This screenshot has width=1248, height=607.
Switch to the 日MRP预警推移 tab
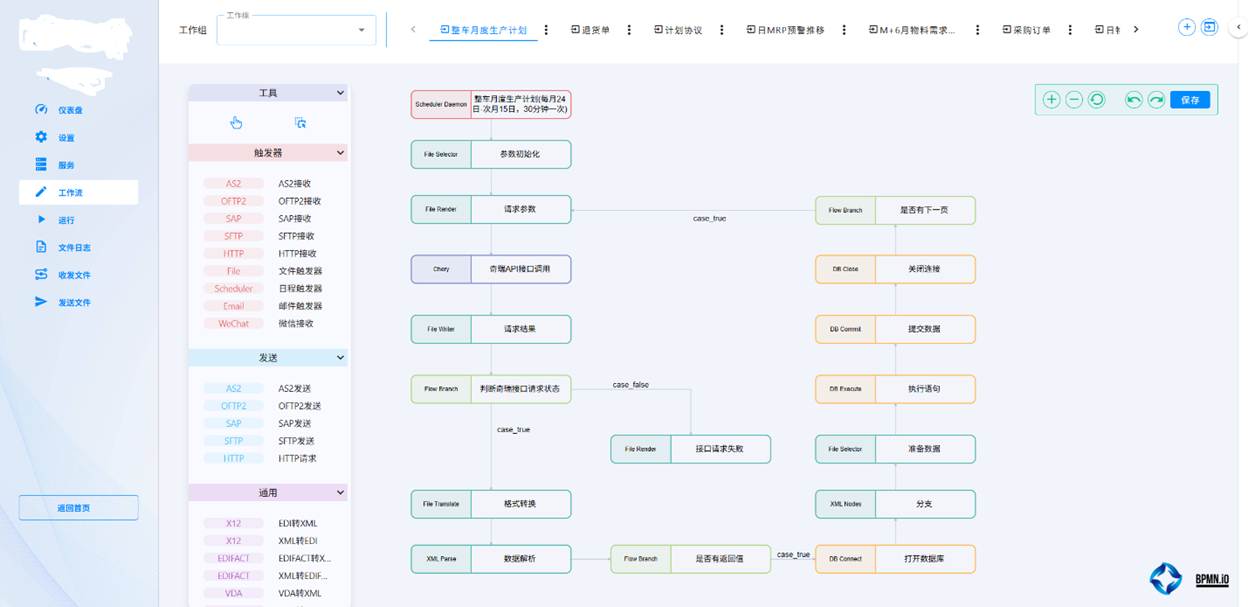[785, 30]
